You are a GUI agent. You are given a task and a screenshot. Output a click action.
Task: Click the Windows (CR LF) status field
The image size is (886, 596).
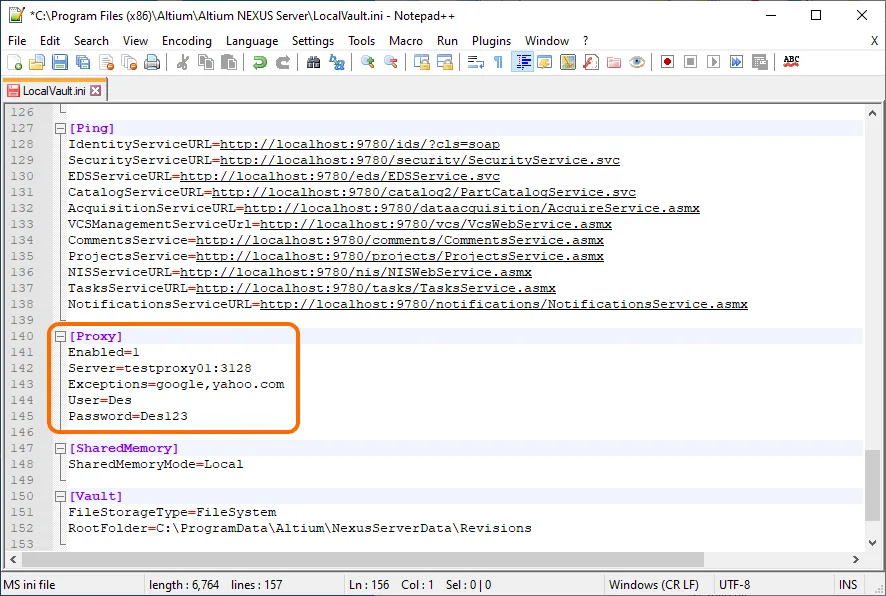[x=654, y=585]
